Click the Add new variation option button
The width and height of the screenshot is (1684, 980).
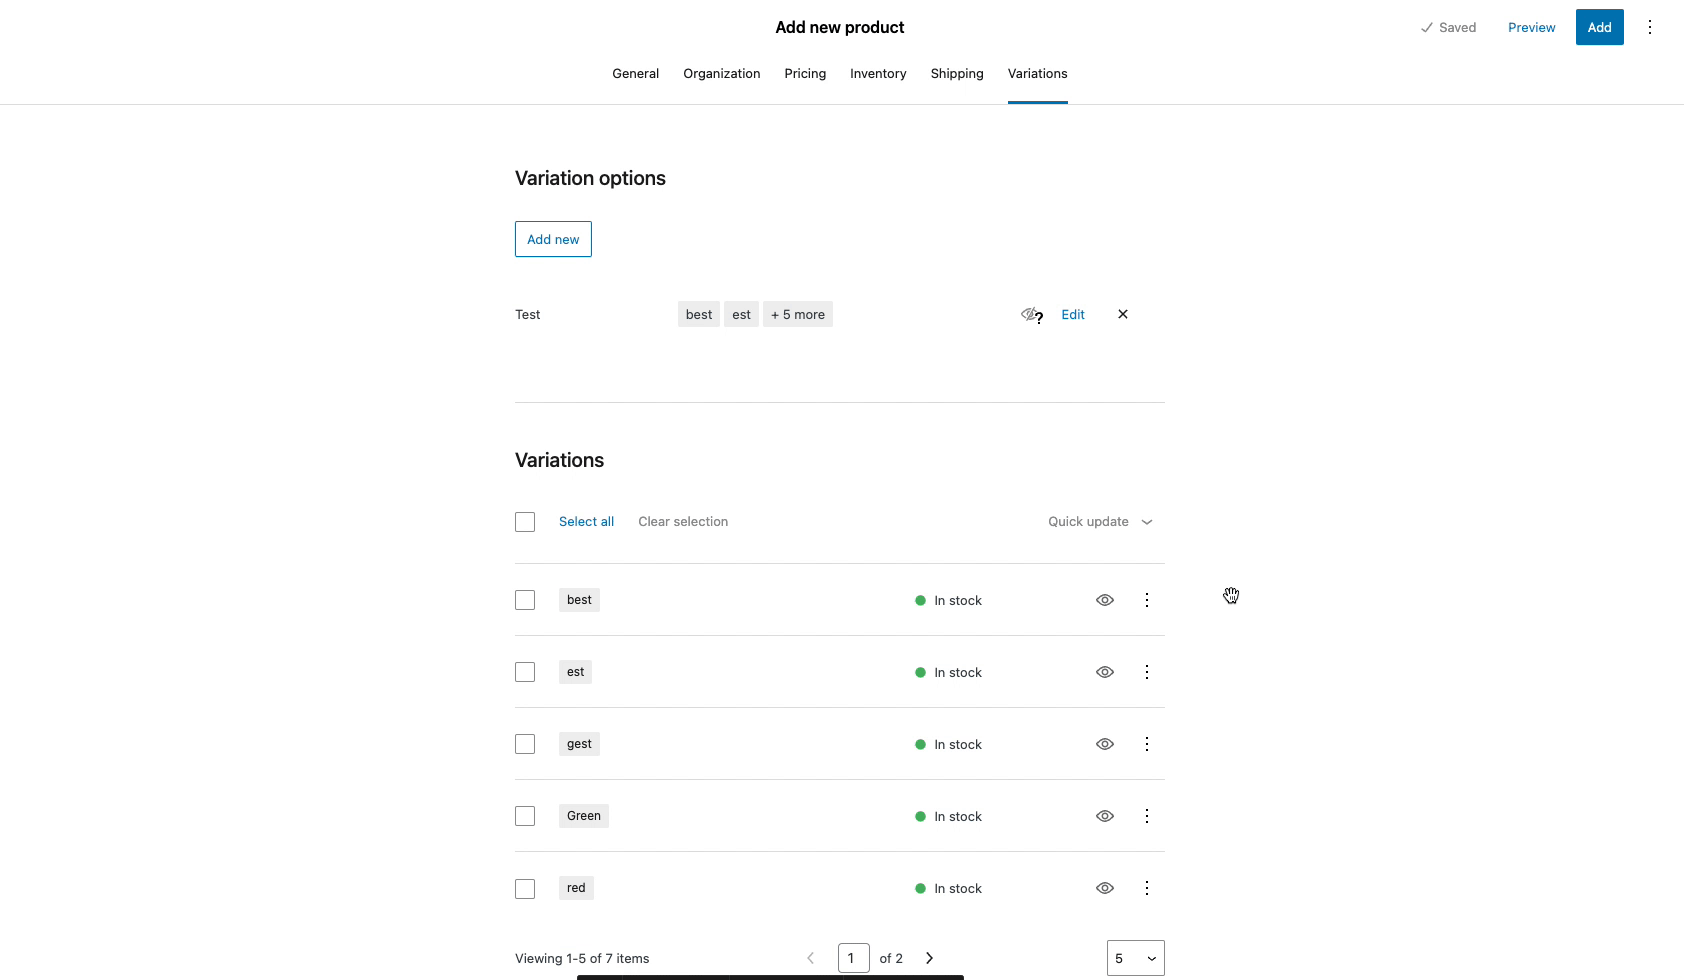553,239
